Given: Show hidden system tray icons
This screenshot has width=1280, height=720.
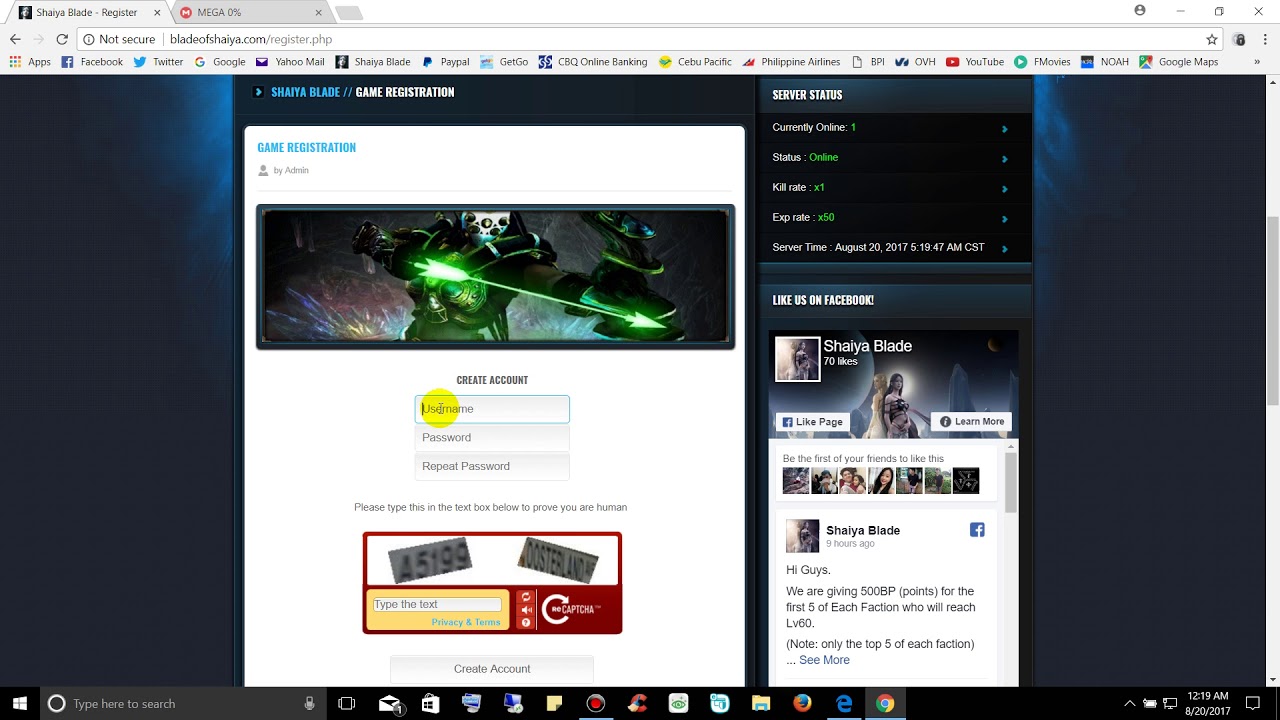Looking at the screenshot, I should click(x=1130, y=703).
